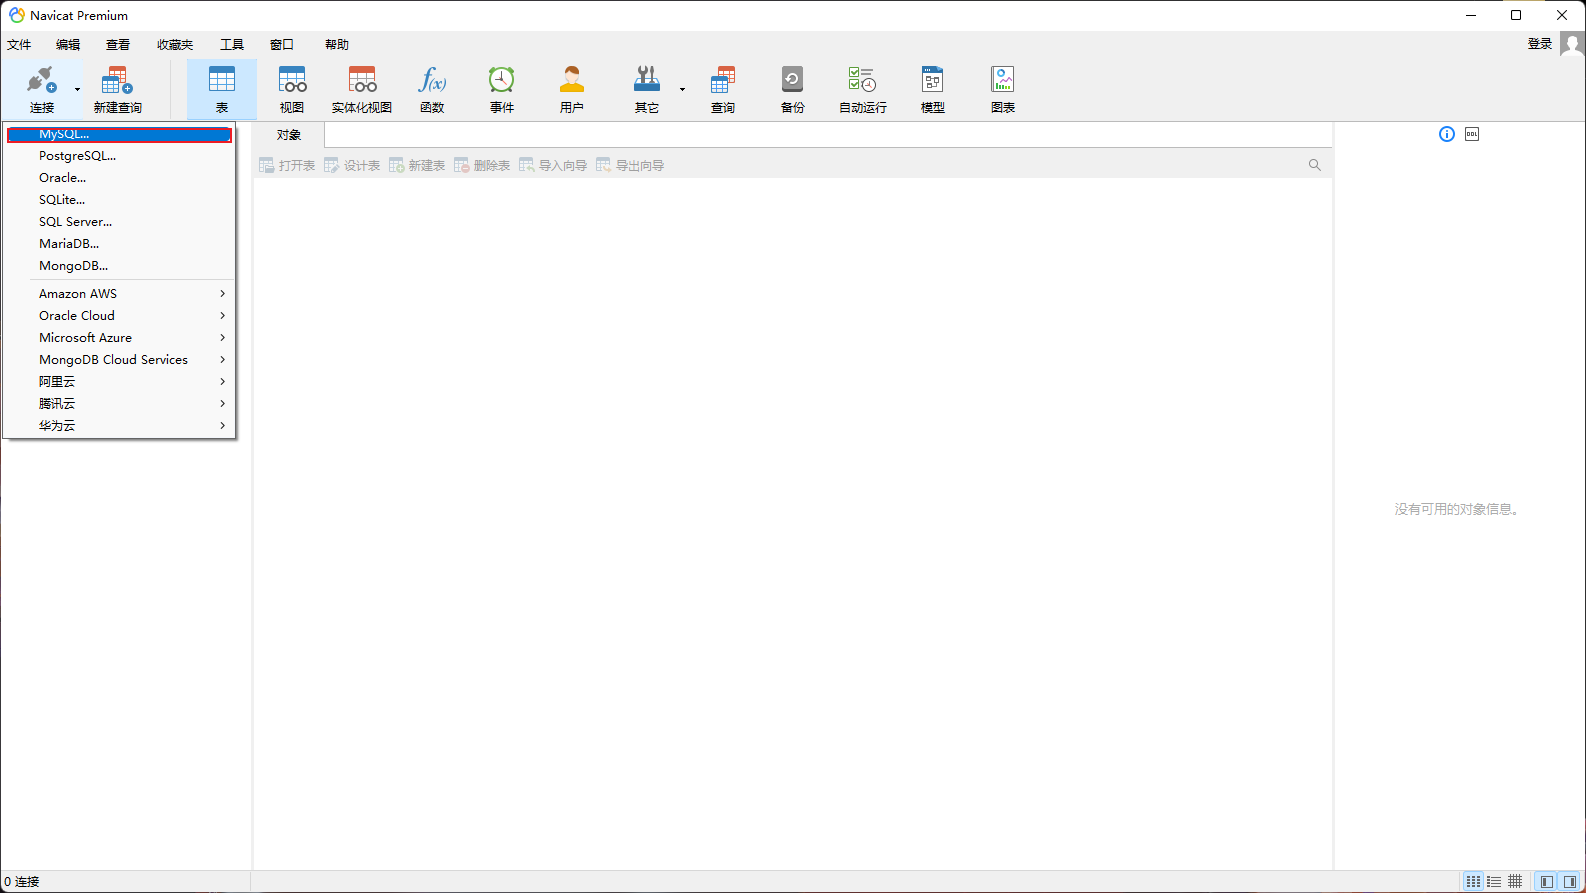Screen dimensions: 1586x893
Task: Open the 查询 (Query) toolbar icon
Action: (x=723, y=89)
